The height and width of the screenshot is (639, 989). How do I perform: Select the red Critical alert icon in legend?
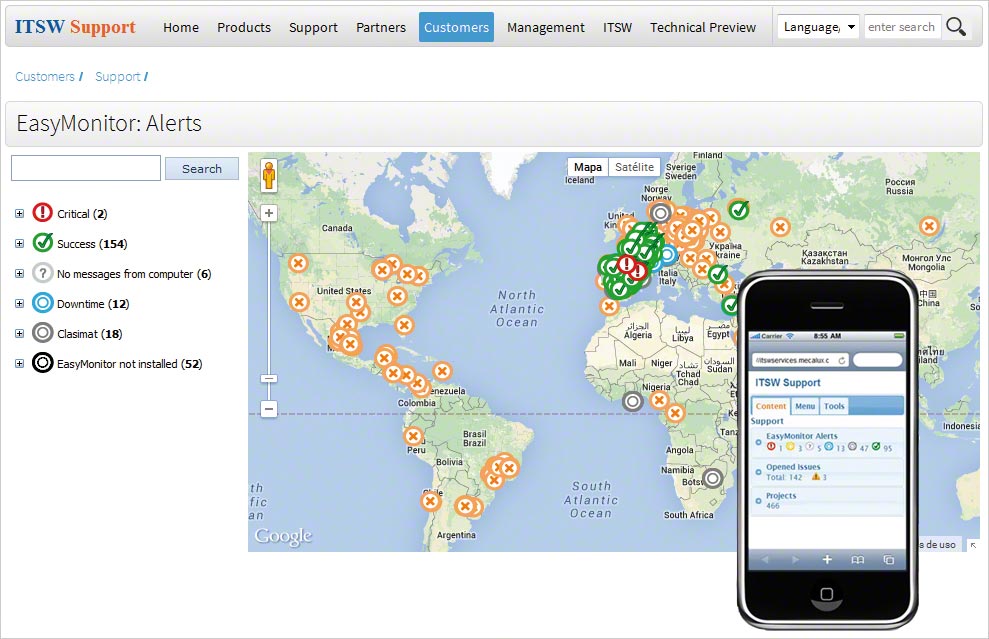42,213
